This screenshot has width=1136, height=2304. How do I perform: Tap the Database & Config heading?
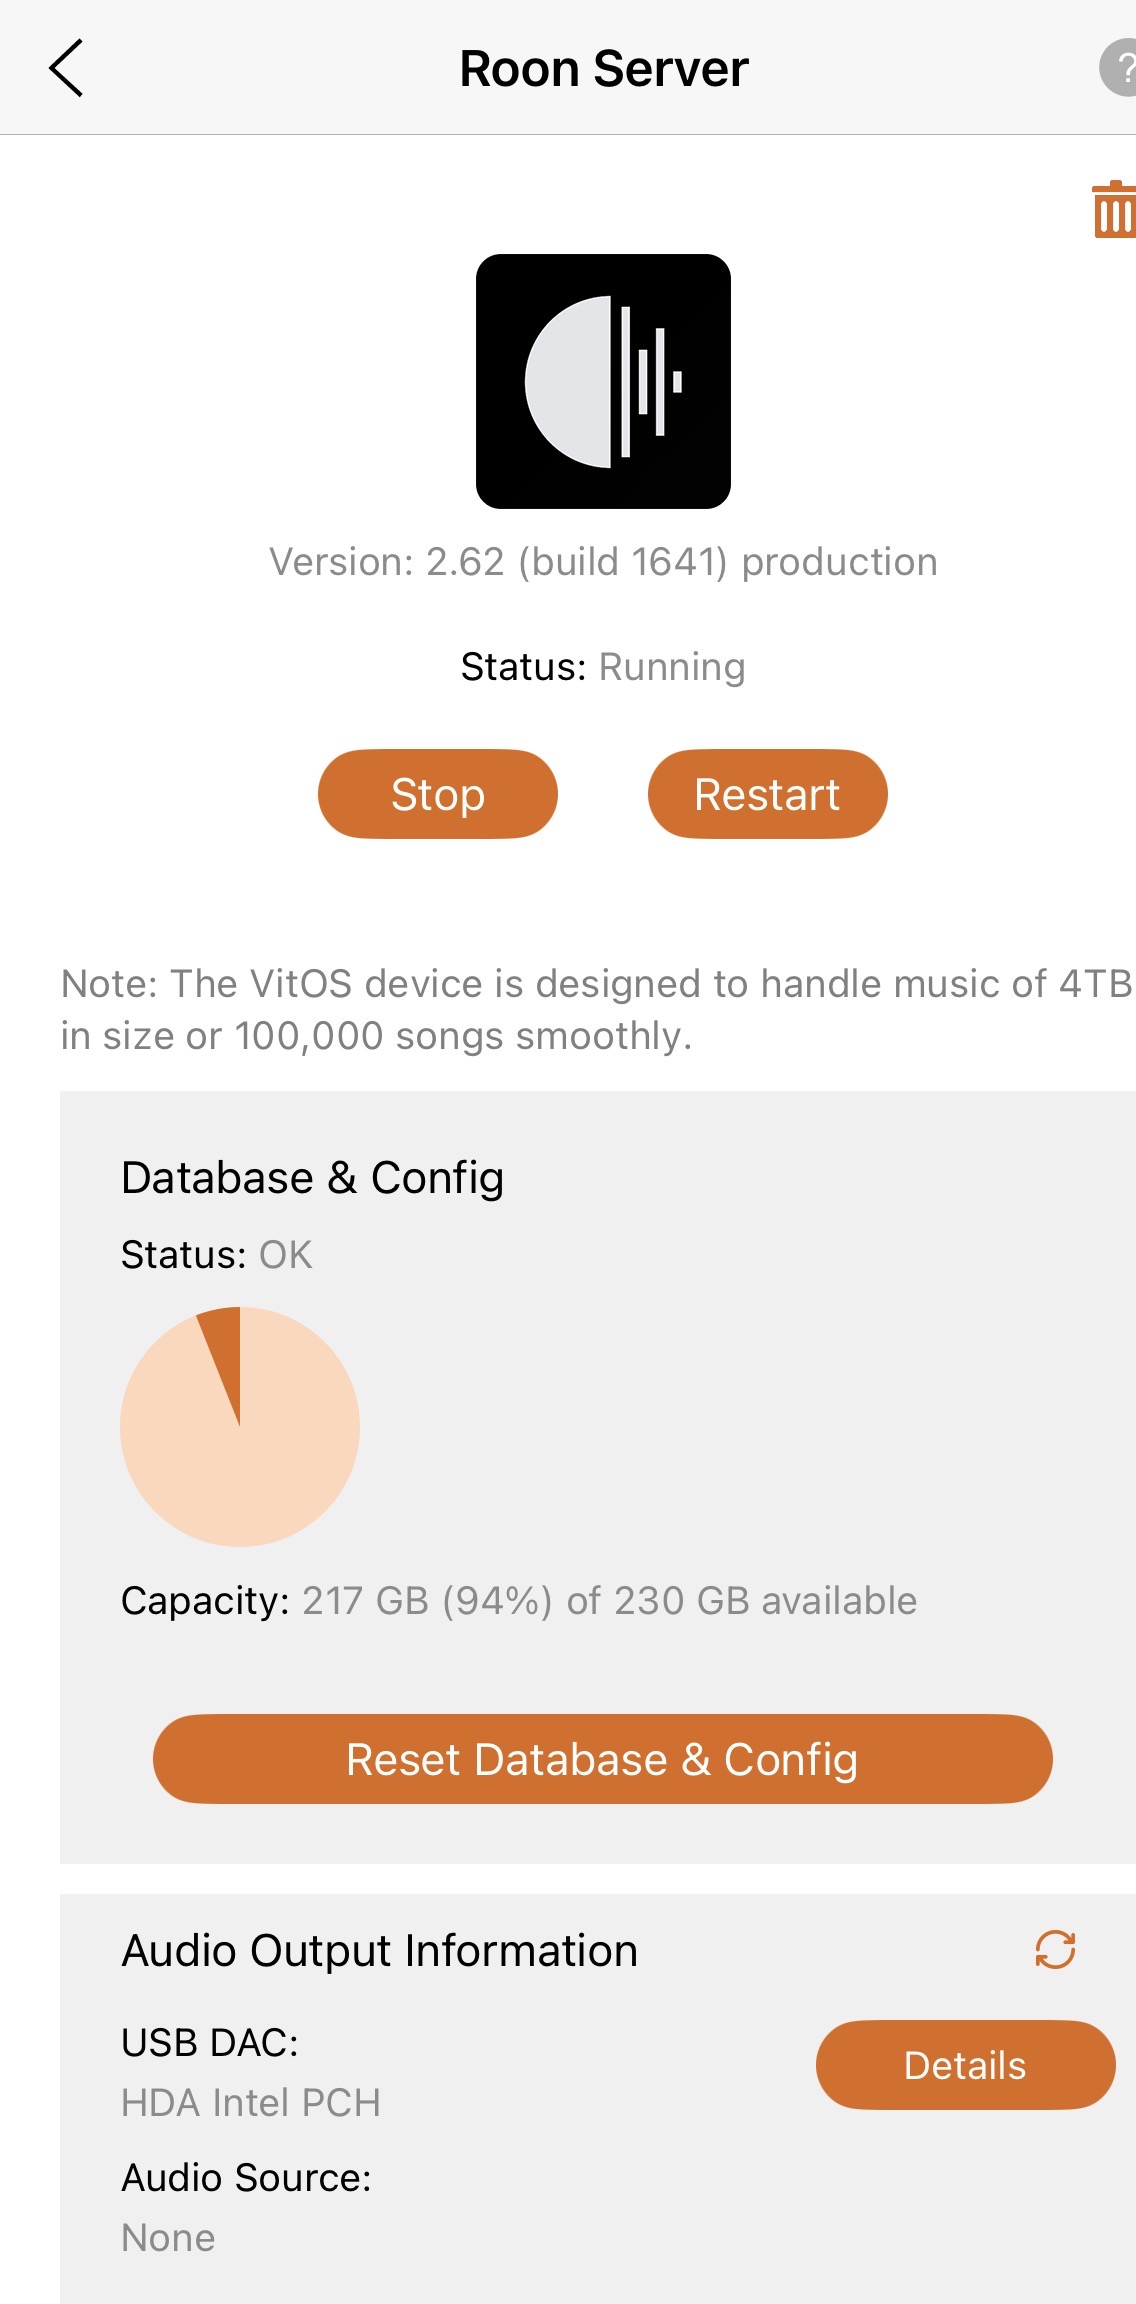coord(312,1178)
